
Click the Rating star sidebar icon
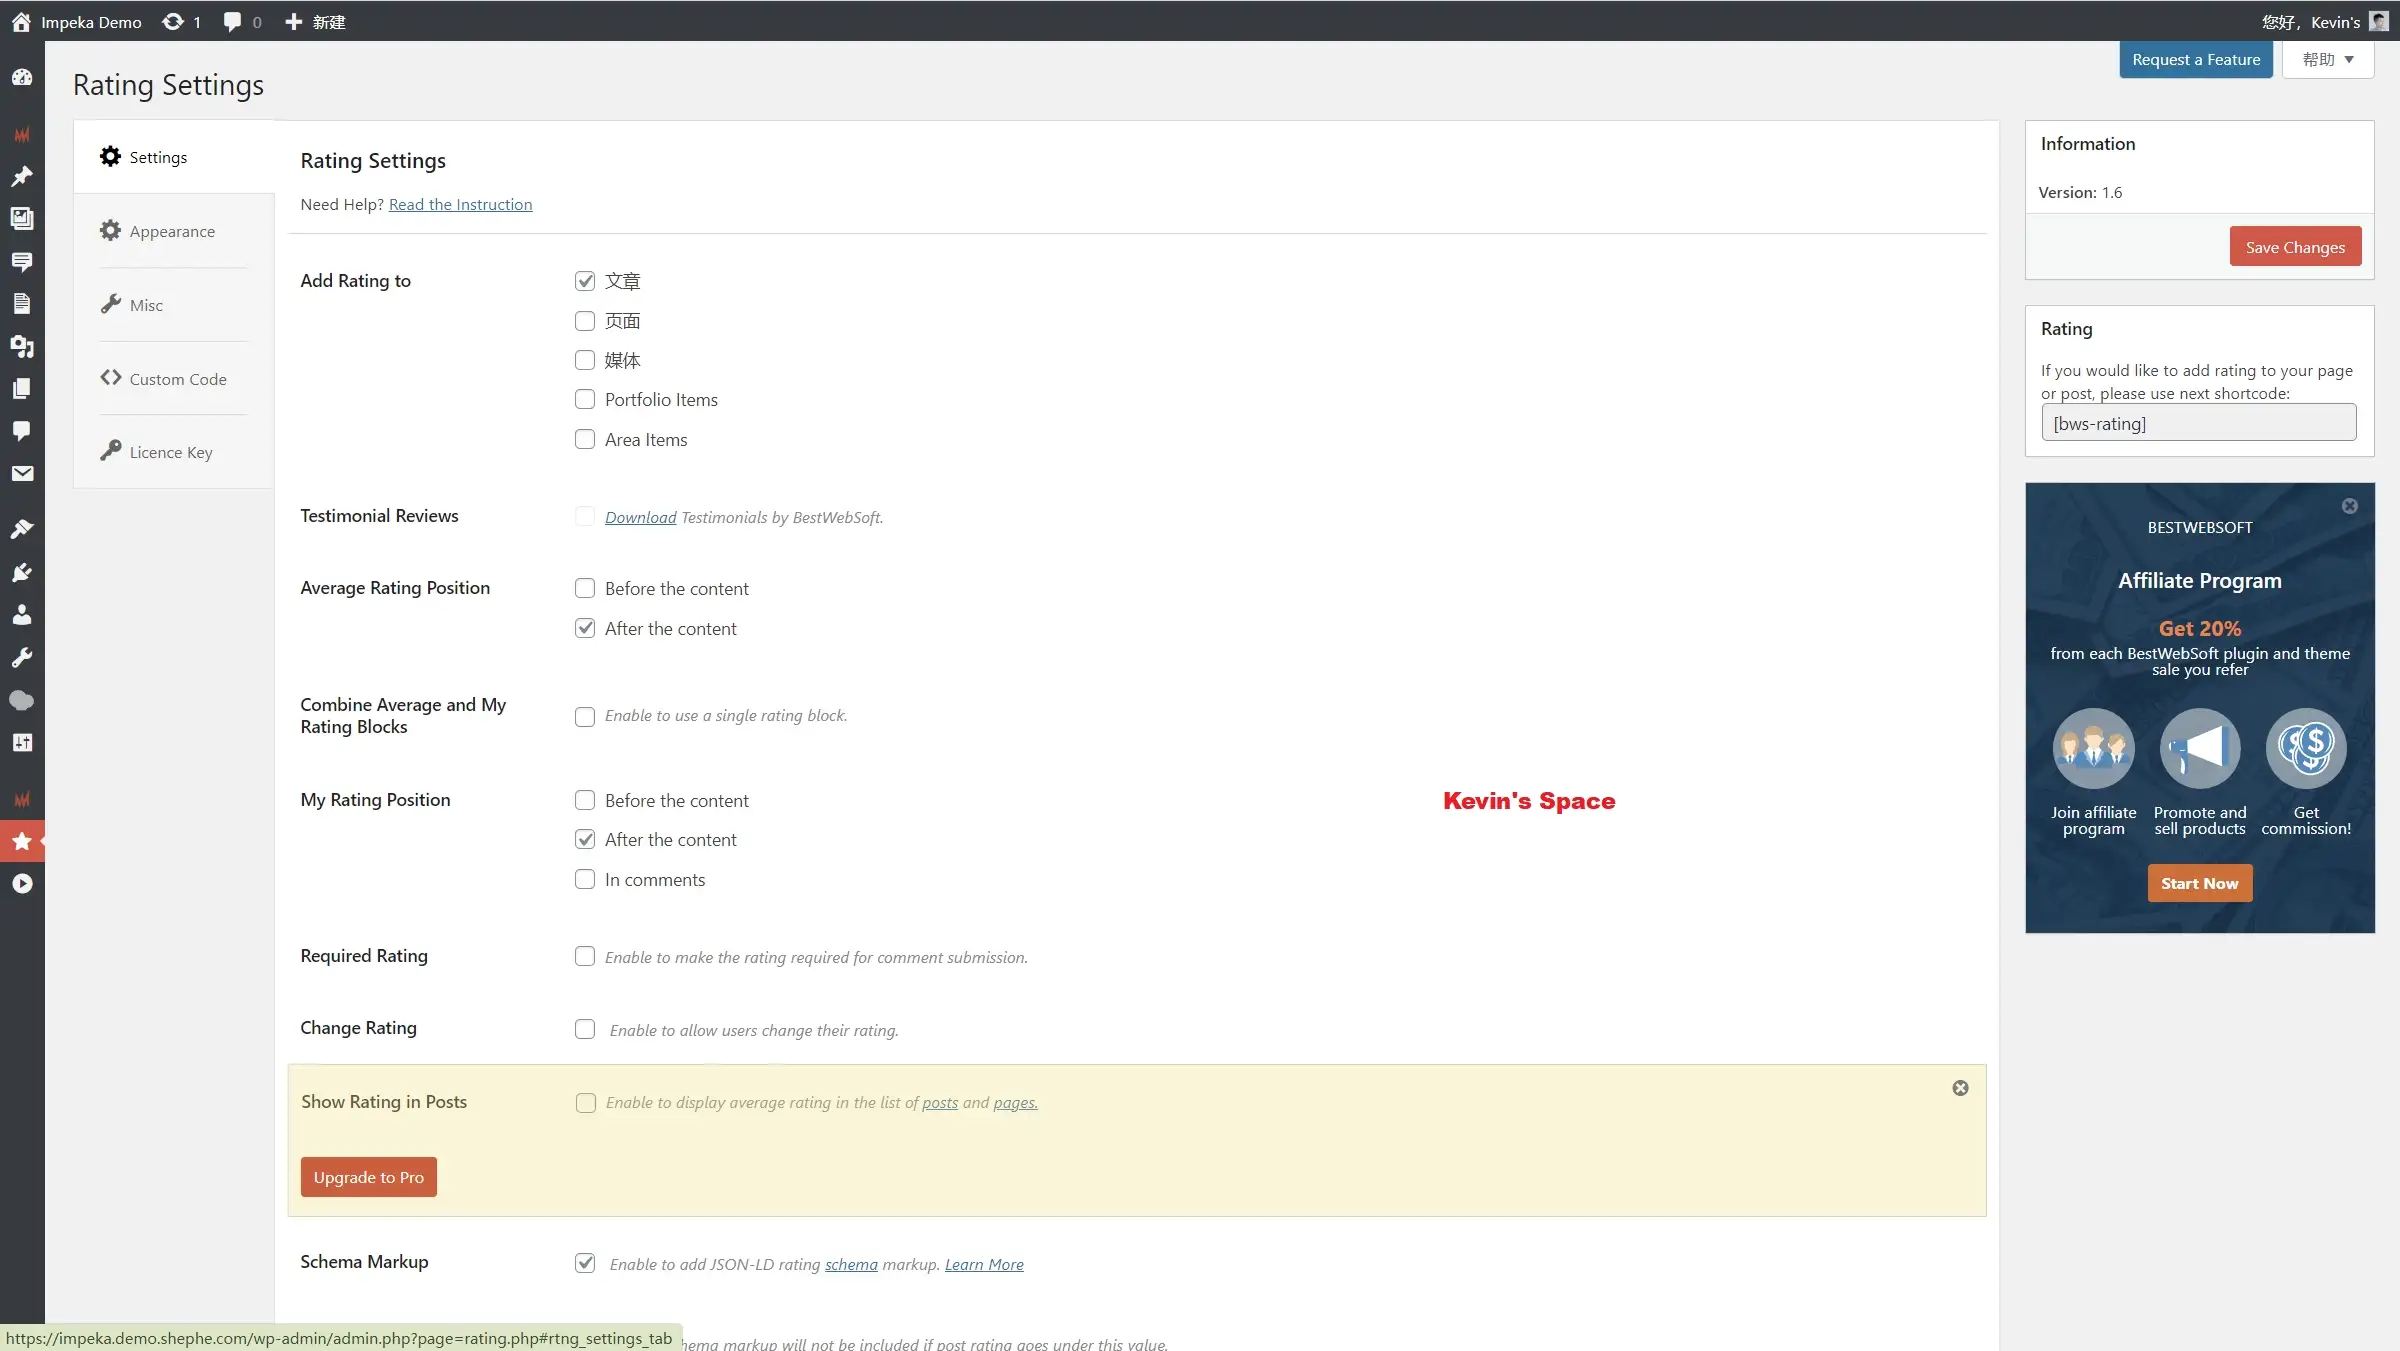(22, 841)
